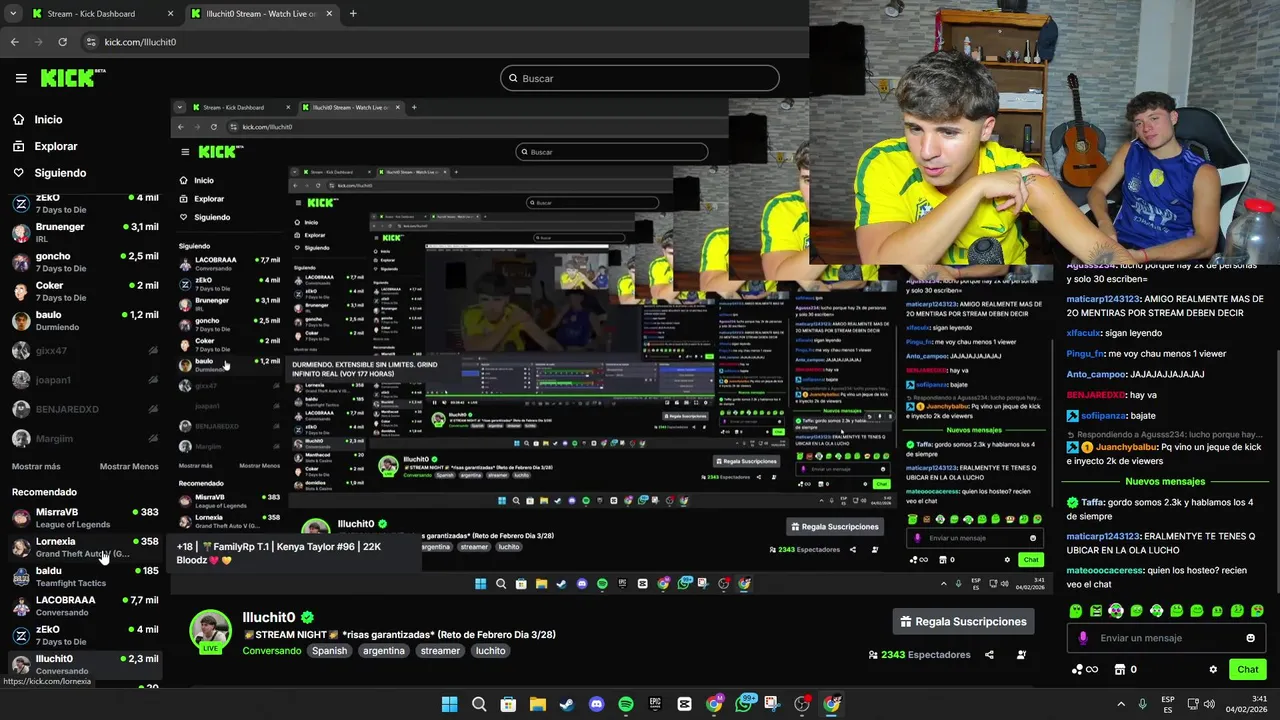This screenshot has height=720, width=1280.
Task: Open Spotify from the taskbar
Action: tap(626, 704)
